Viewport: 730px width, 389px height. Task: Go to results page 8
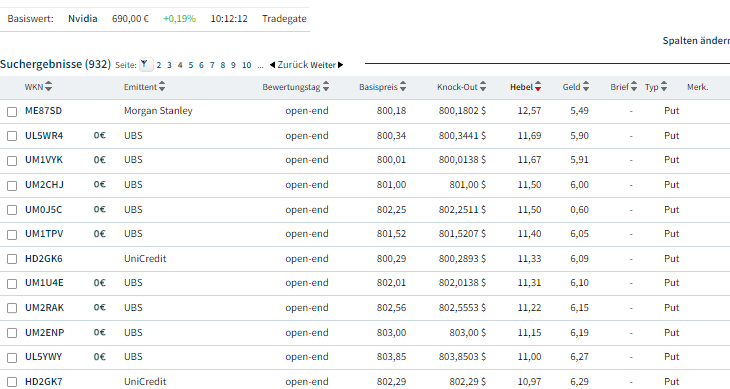click(223, 65)
